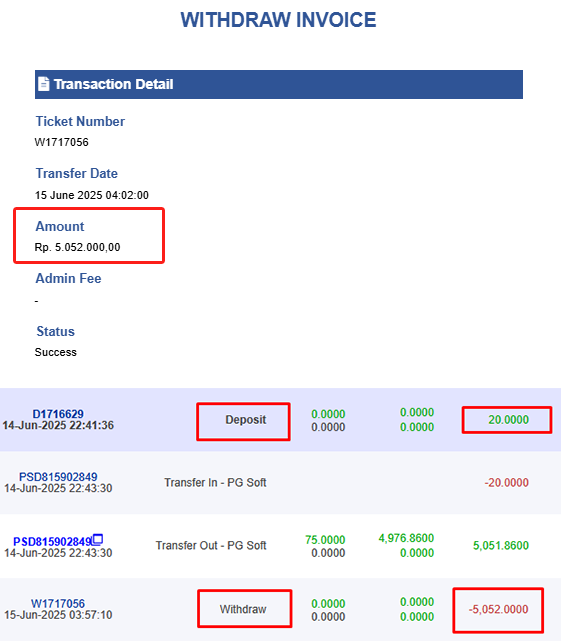This screenshot has width=561, height=641.
Task: Click the -5,052.0000 withdraw amount
Action: [x=498, y=609]
